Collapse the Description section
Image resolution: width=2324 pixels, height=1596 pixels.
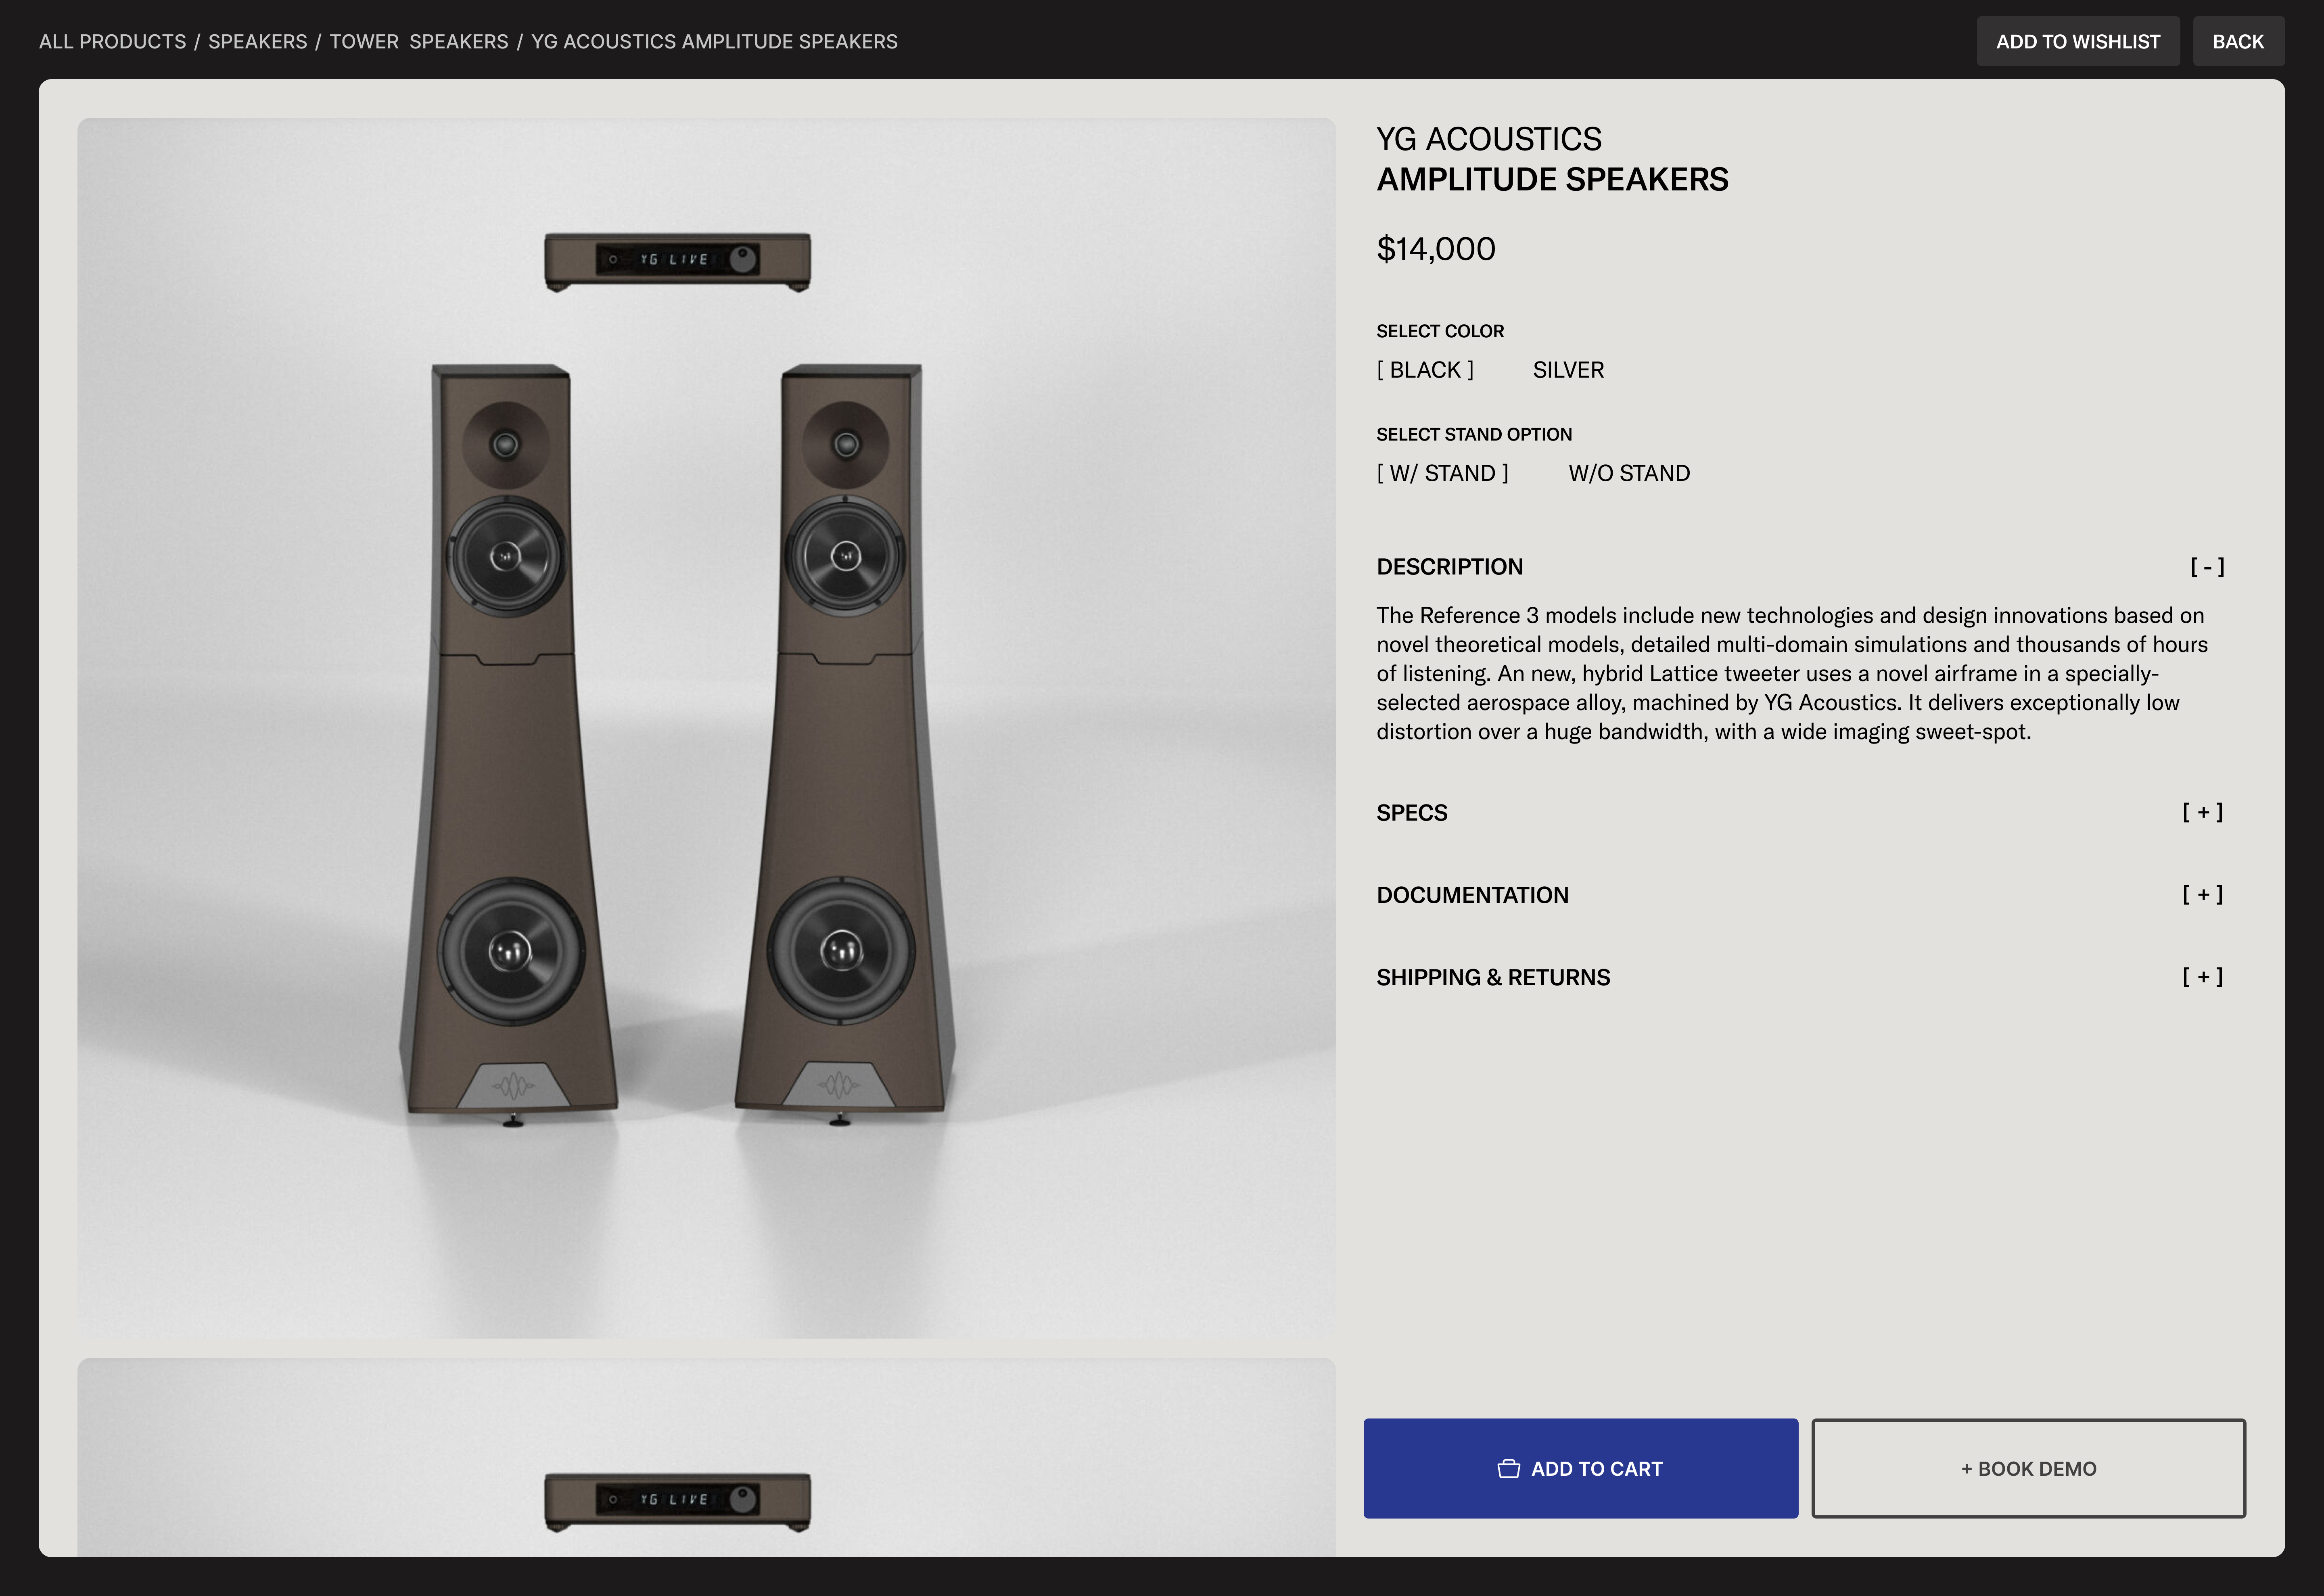point(2207,567)
